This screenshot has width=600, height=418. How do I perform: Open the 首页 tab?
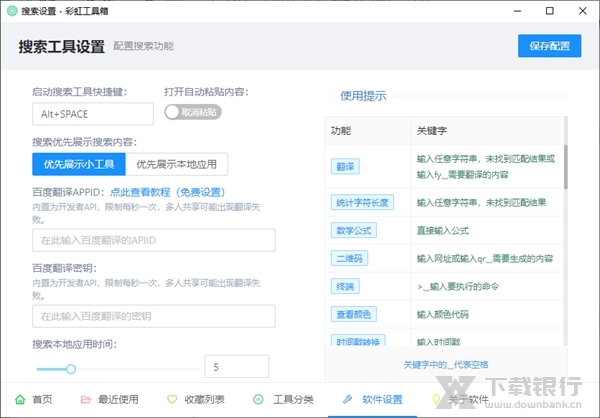point(34,400)
